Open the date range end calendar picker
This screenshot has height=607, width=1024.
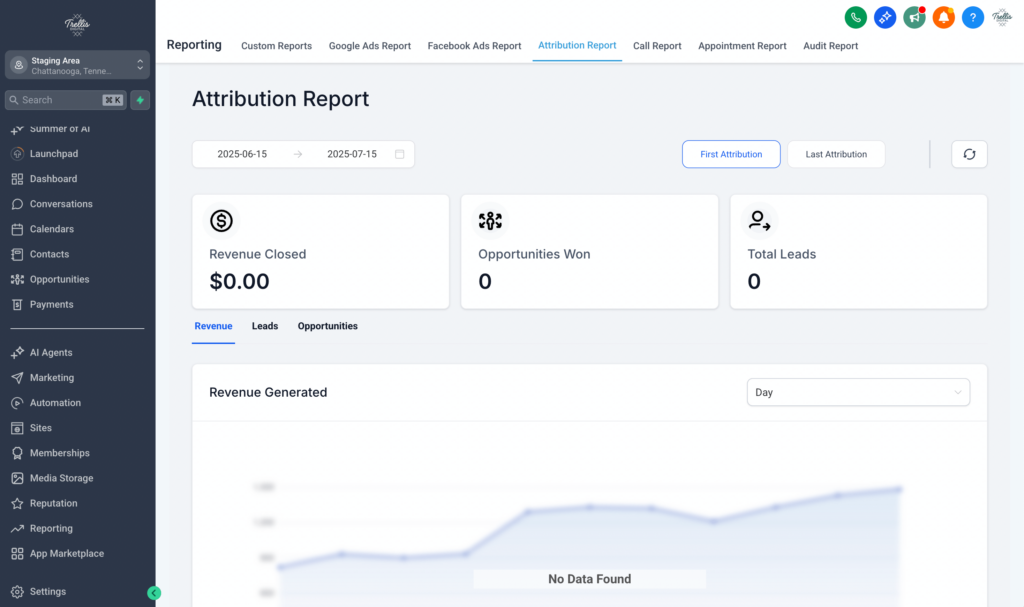(x=399, y=154)
